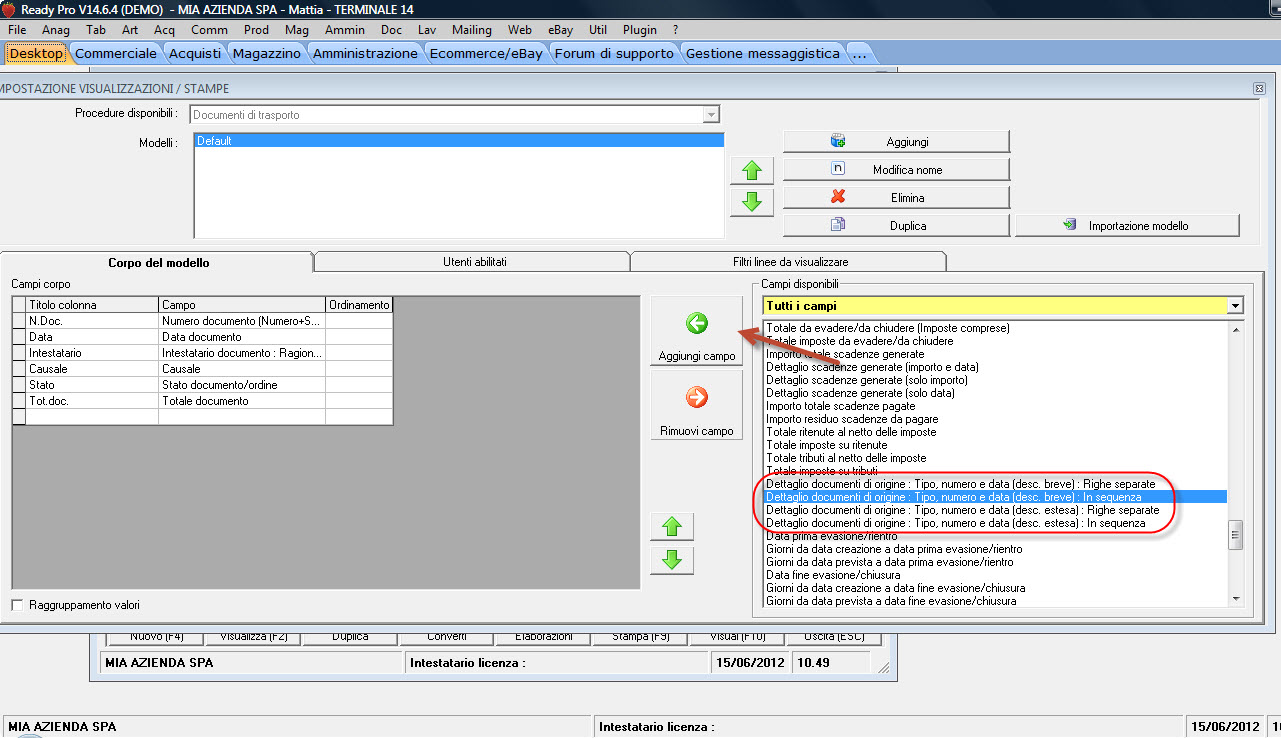Screen dimensions: 1281x738
Task: Move field down with green arrow below Rimuovi campo
Action: tap(672, 560)
